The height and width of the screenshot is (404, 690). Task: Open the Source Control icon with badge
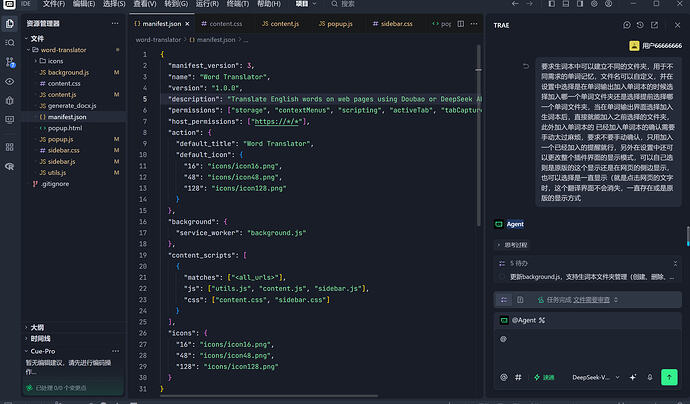tap(10, 62)
